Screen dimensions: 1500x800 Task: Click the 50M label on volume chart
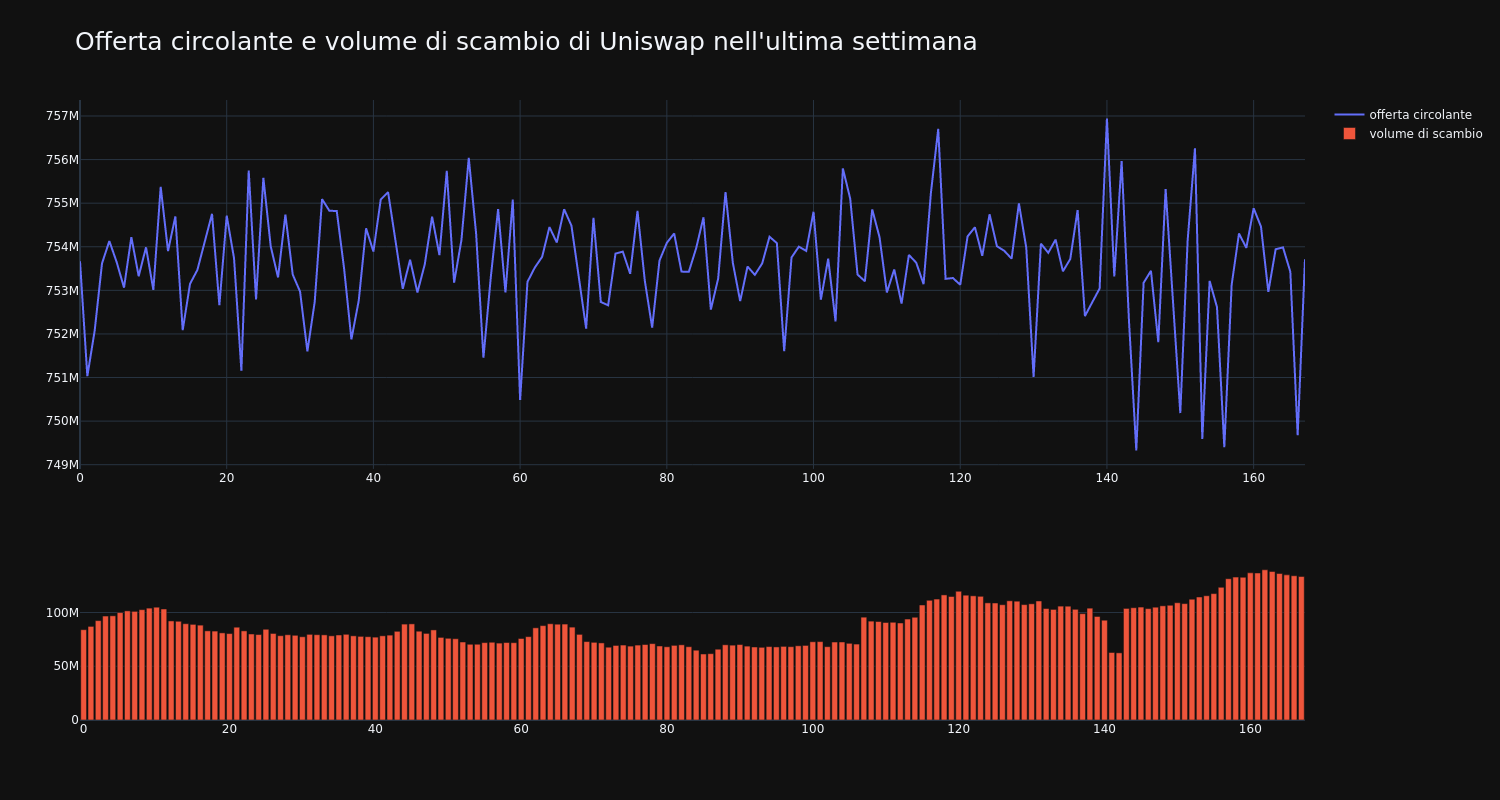pyautogui.click(x=64, y=666)
